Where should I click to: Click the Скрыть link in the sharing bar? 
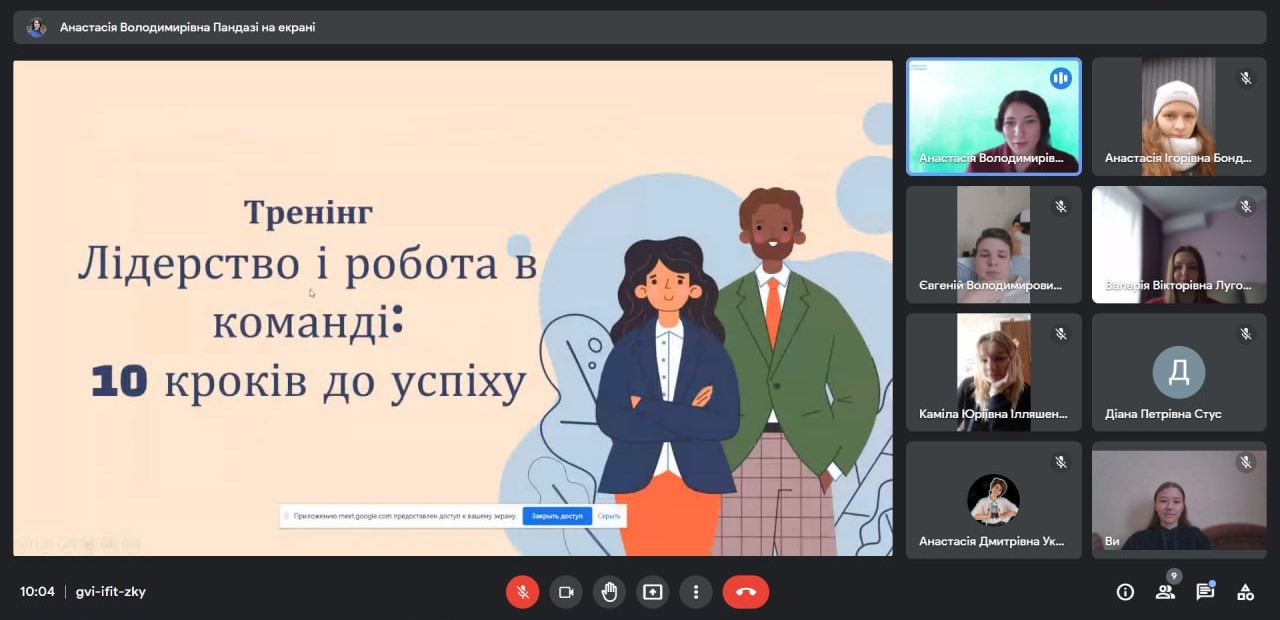(x=609, y=516)
